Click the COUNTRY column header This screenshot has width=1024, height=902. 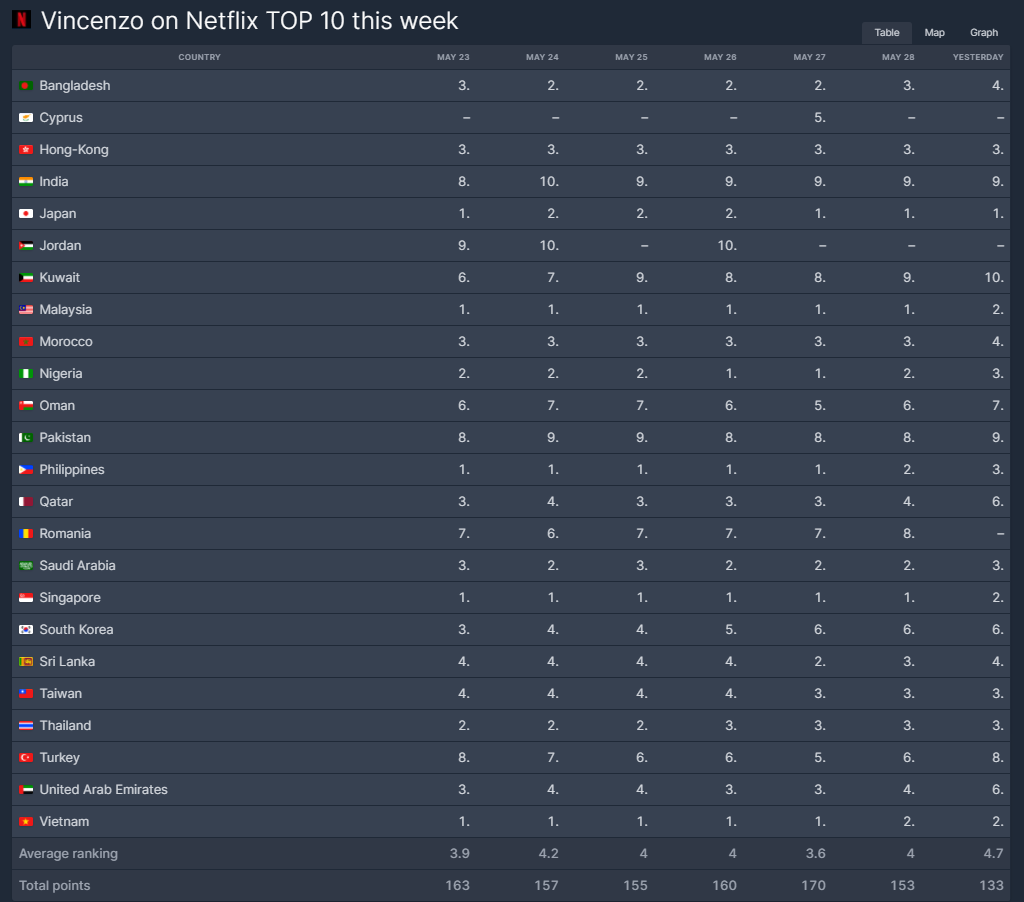pos(199,57)
